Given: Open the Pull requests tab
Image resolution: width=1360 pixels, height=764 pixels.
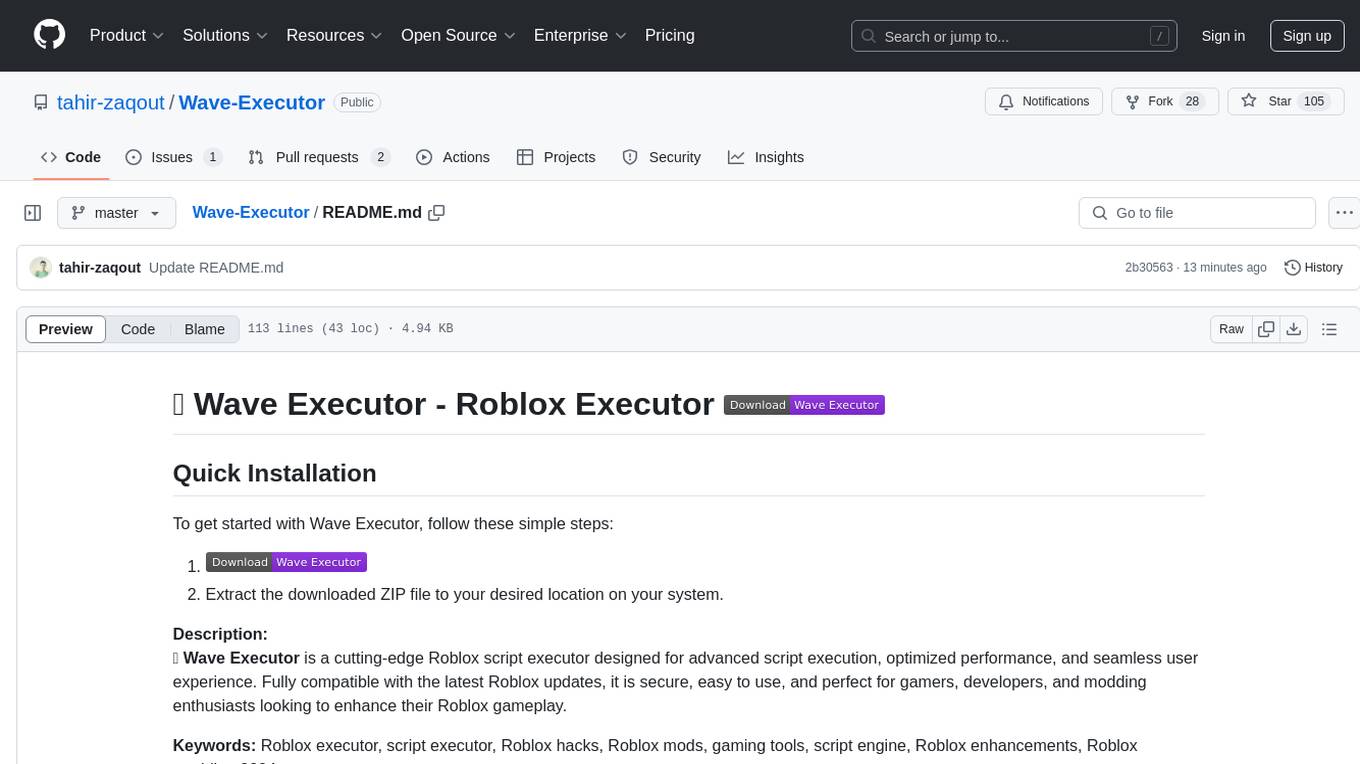Looking at the screenshot, I should tap(319, 157).
